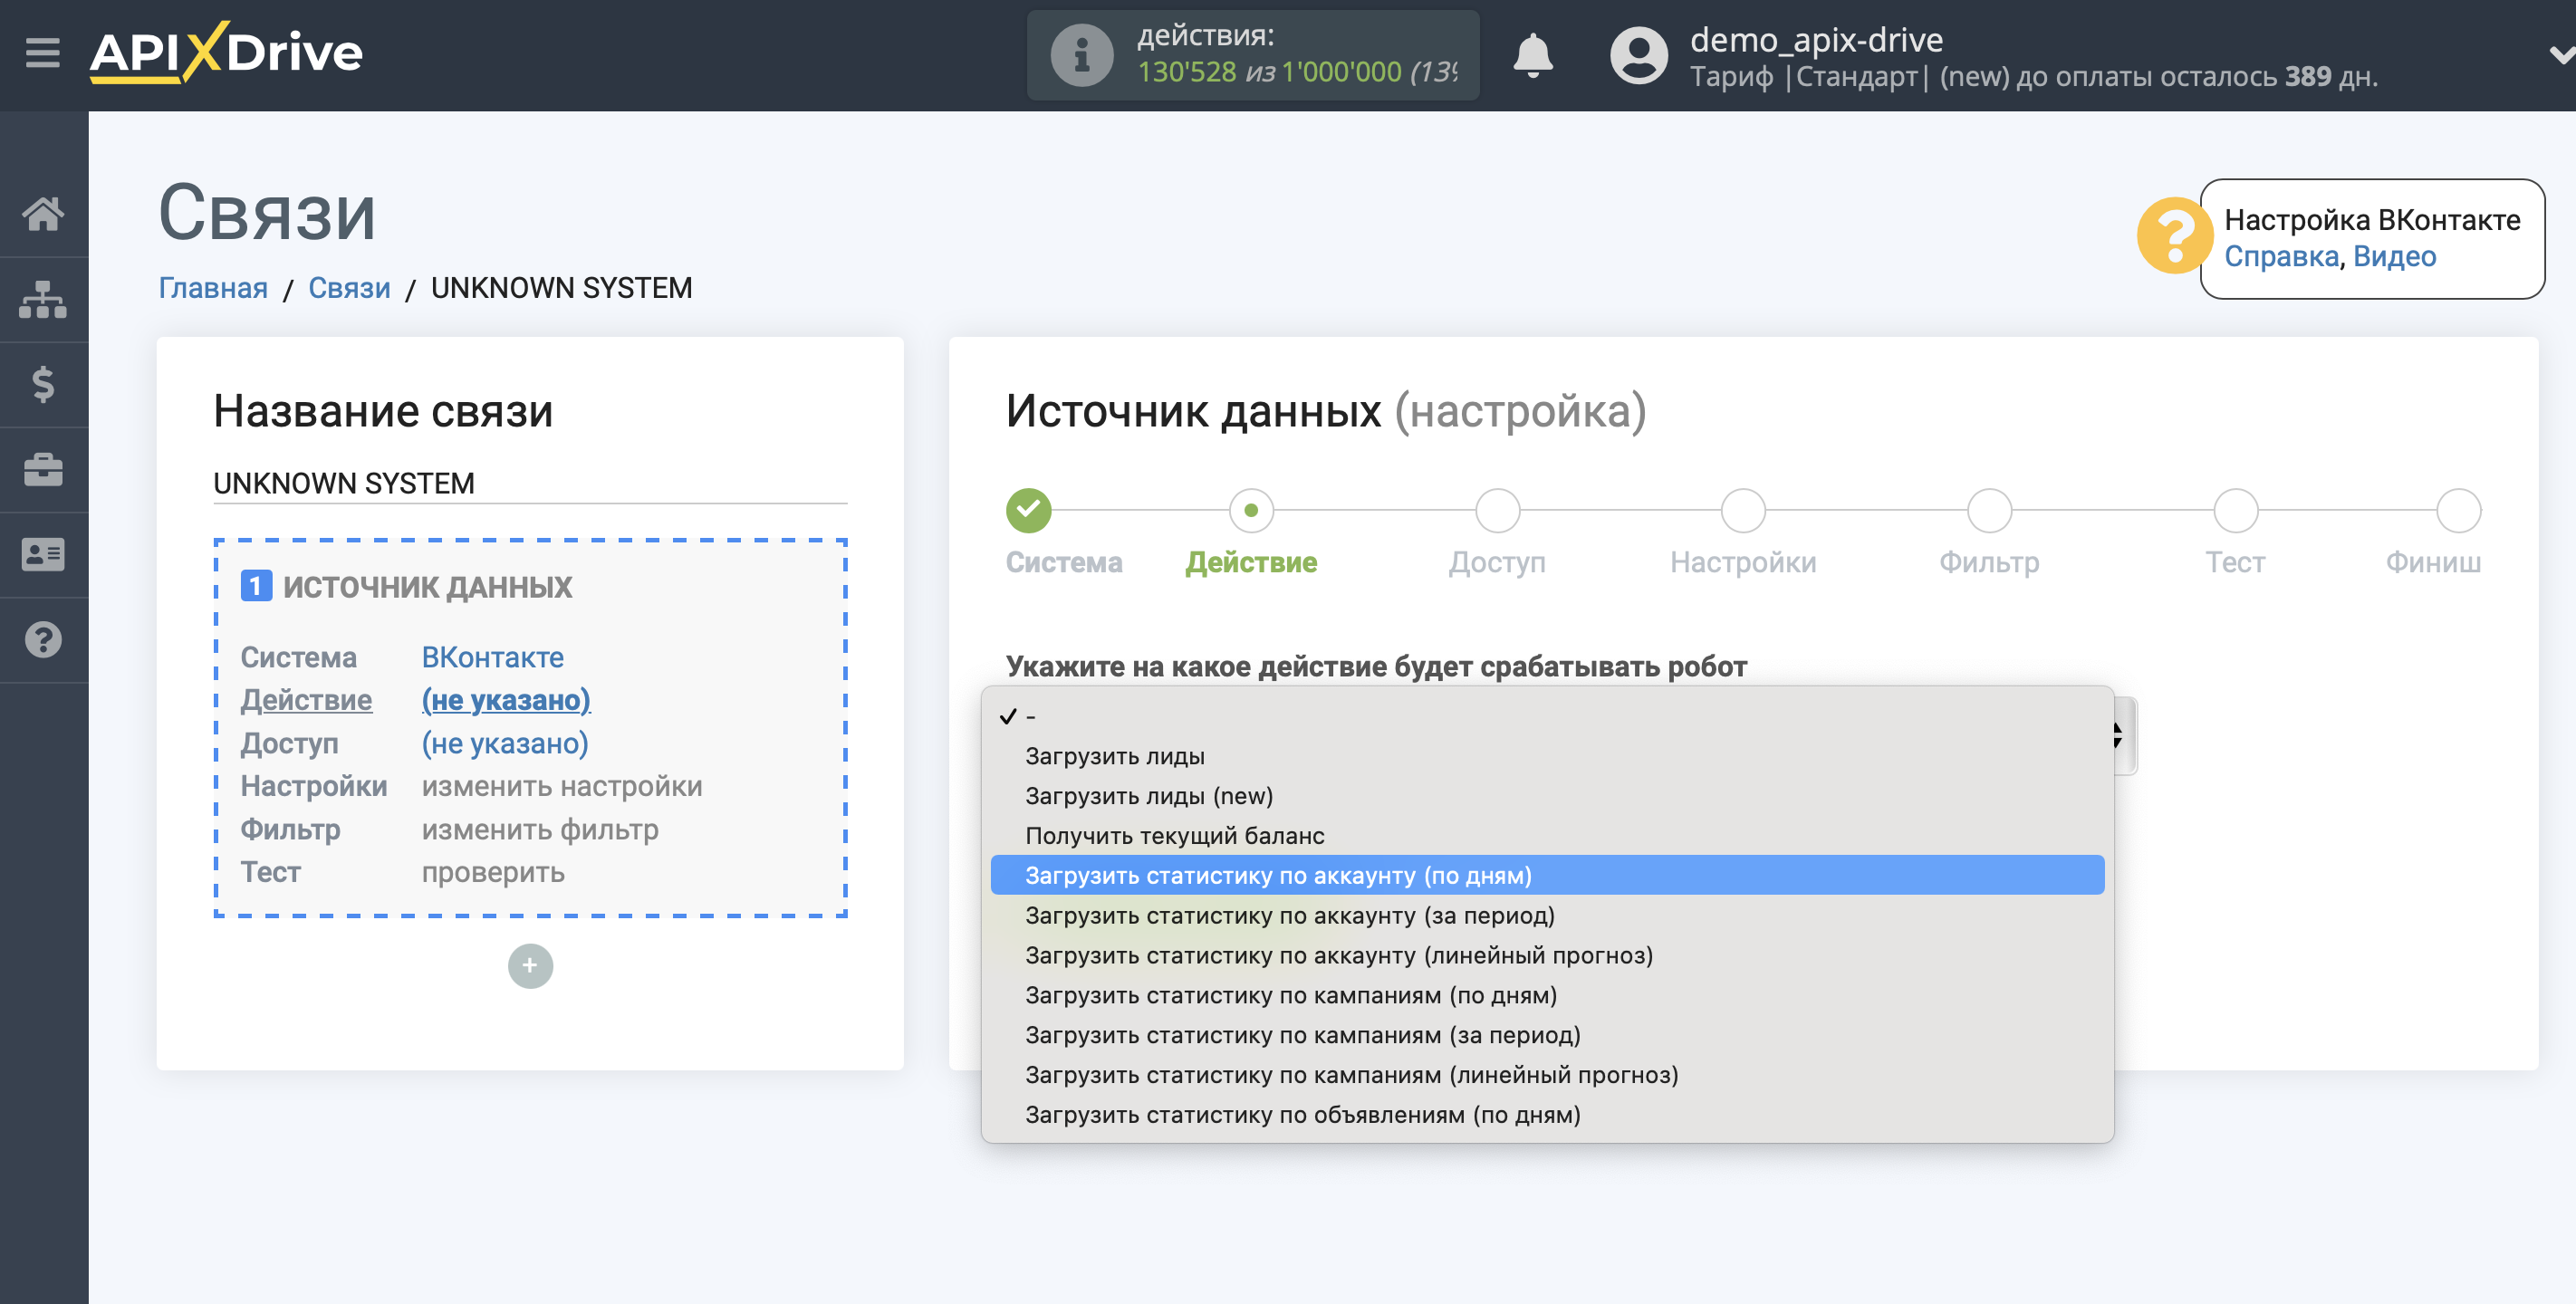2576x1304 pixels.
Task: Select Загрузить лиды (new) option
Action: point(1547,796)
